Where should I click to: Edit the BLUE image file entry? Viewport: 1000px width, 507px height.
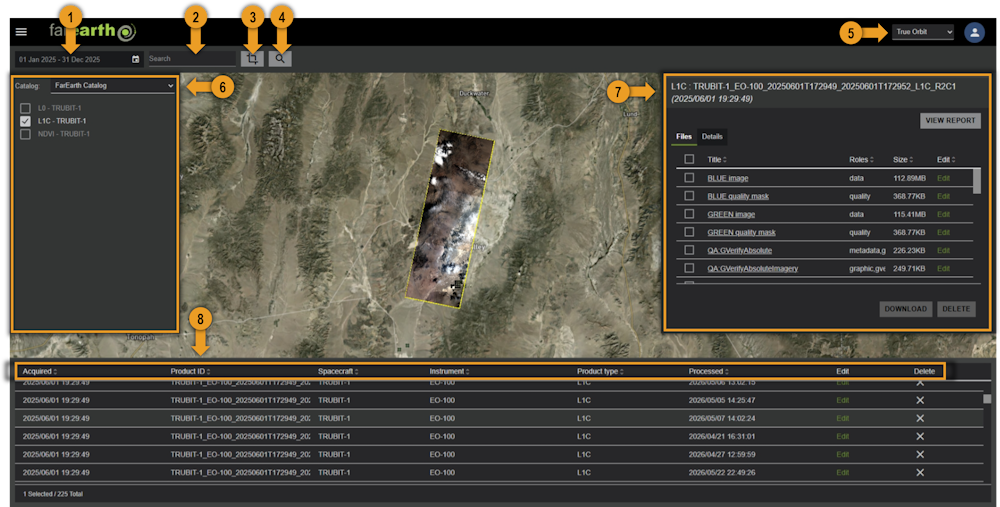pyautogui.click(x=943, y=179)
